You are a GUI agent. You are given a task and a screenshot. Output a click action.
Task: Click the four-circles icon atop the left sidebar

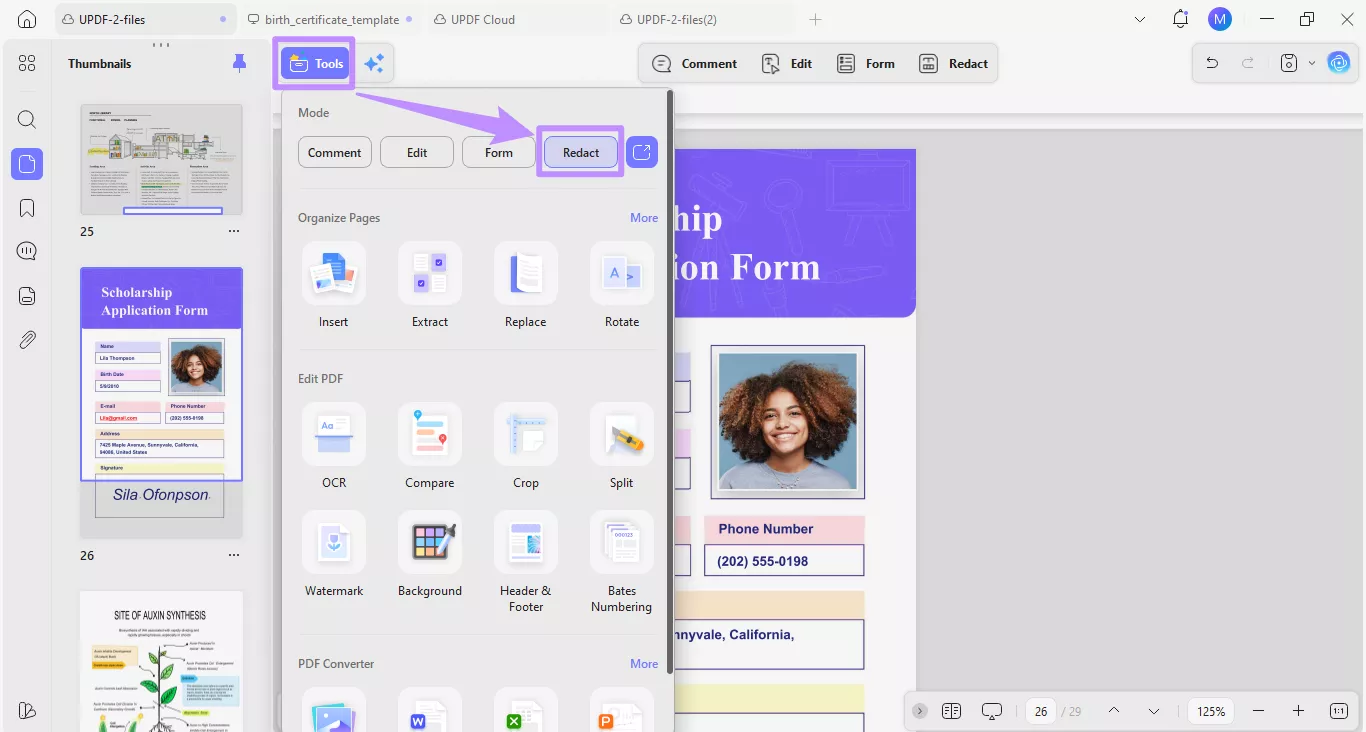[x=27, y=64]
